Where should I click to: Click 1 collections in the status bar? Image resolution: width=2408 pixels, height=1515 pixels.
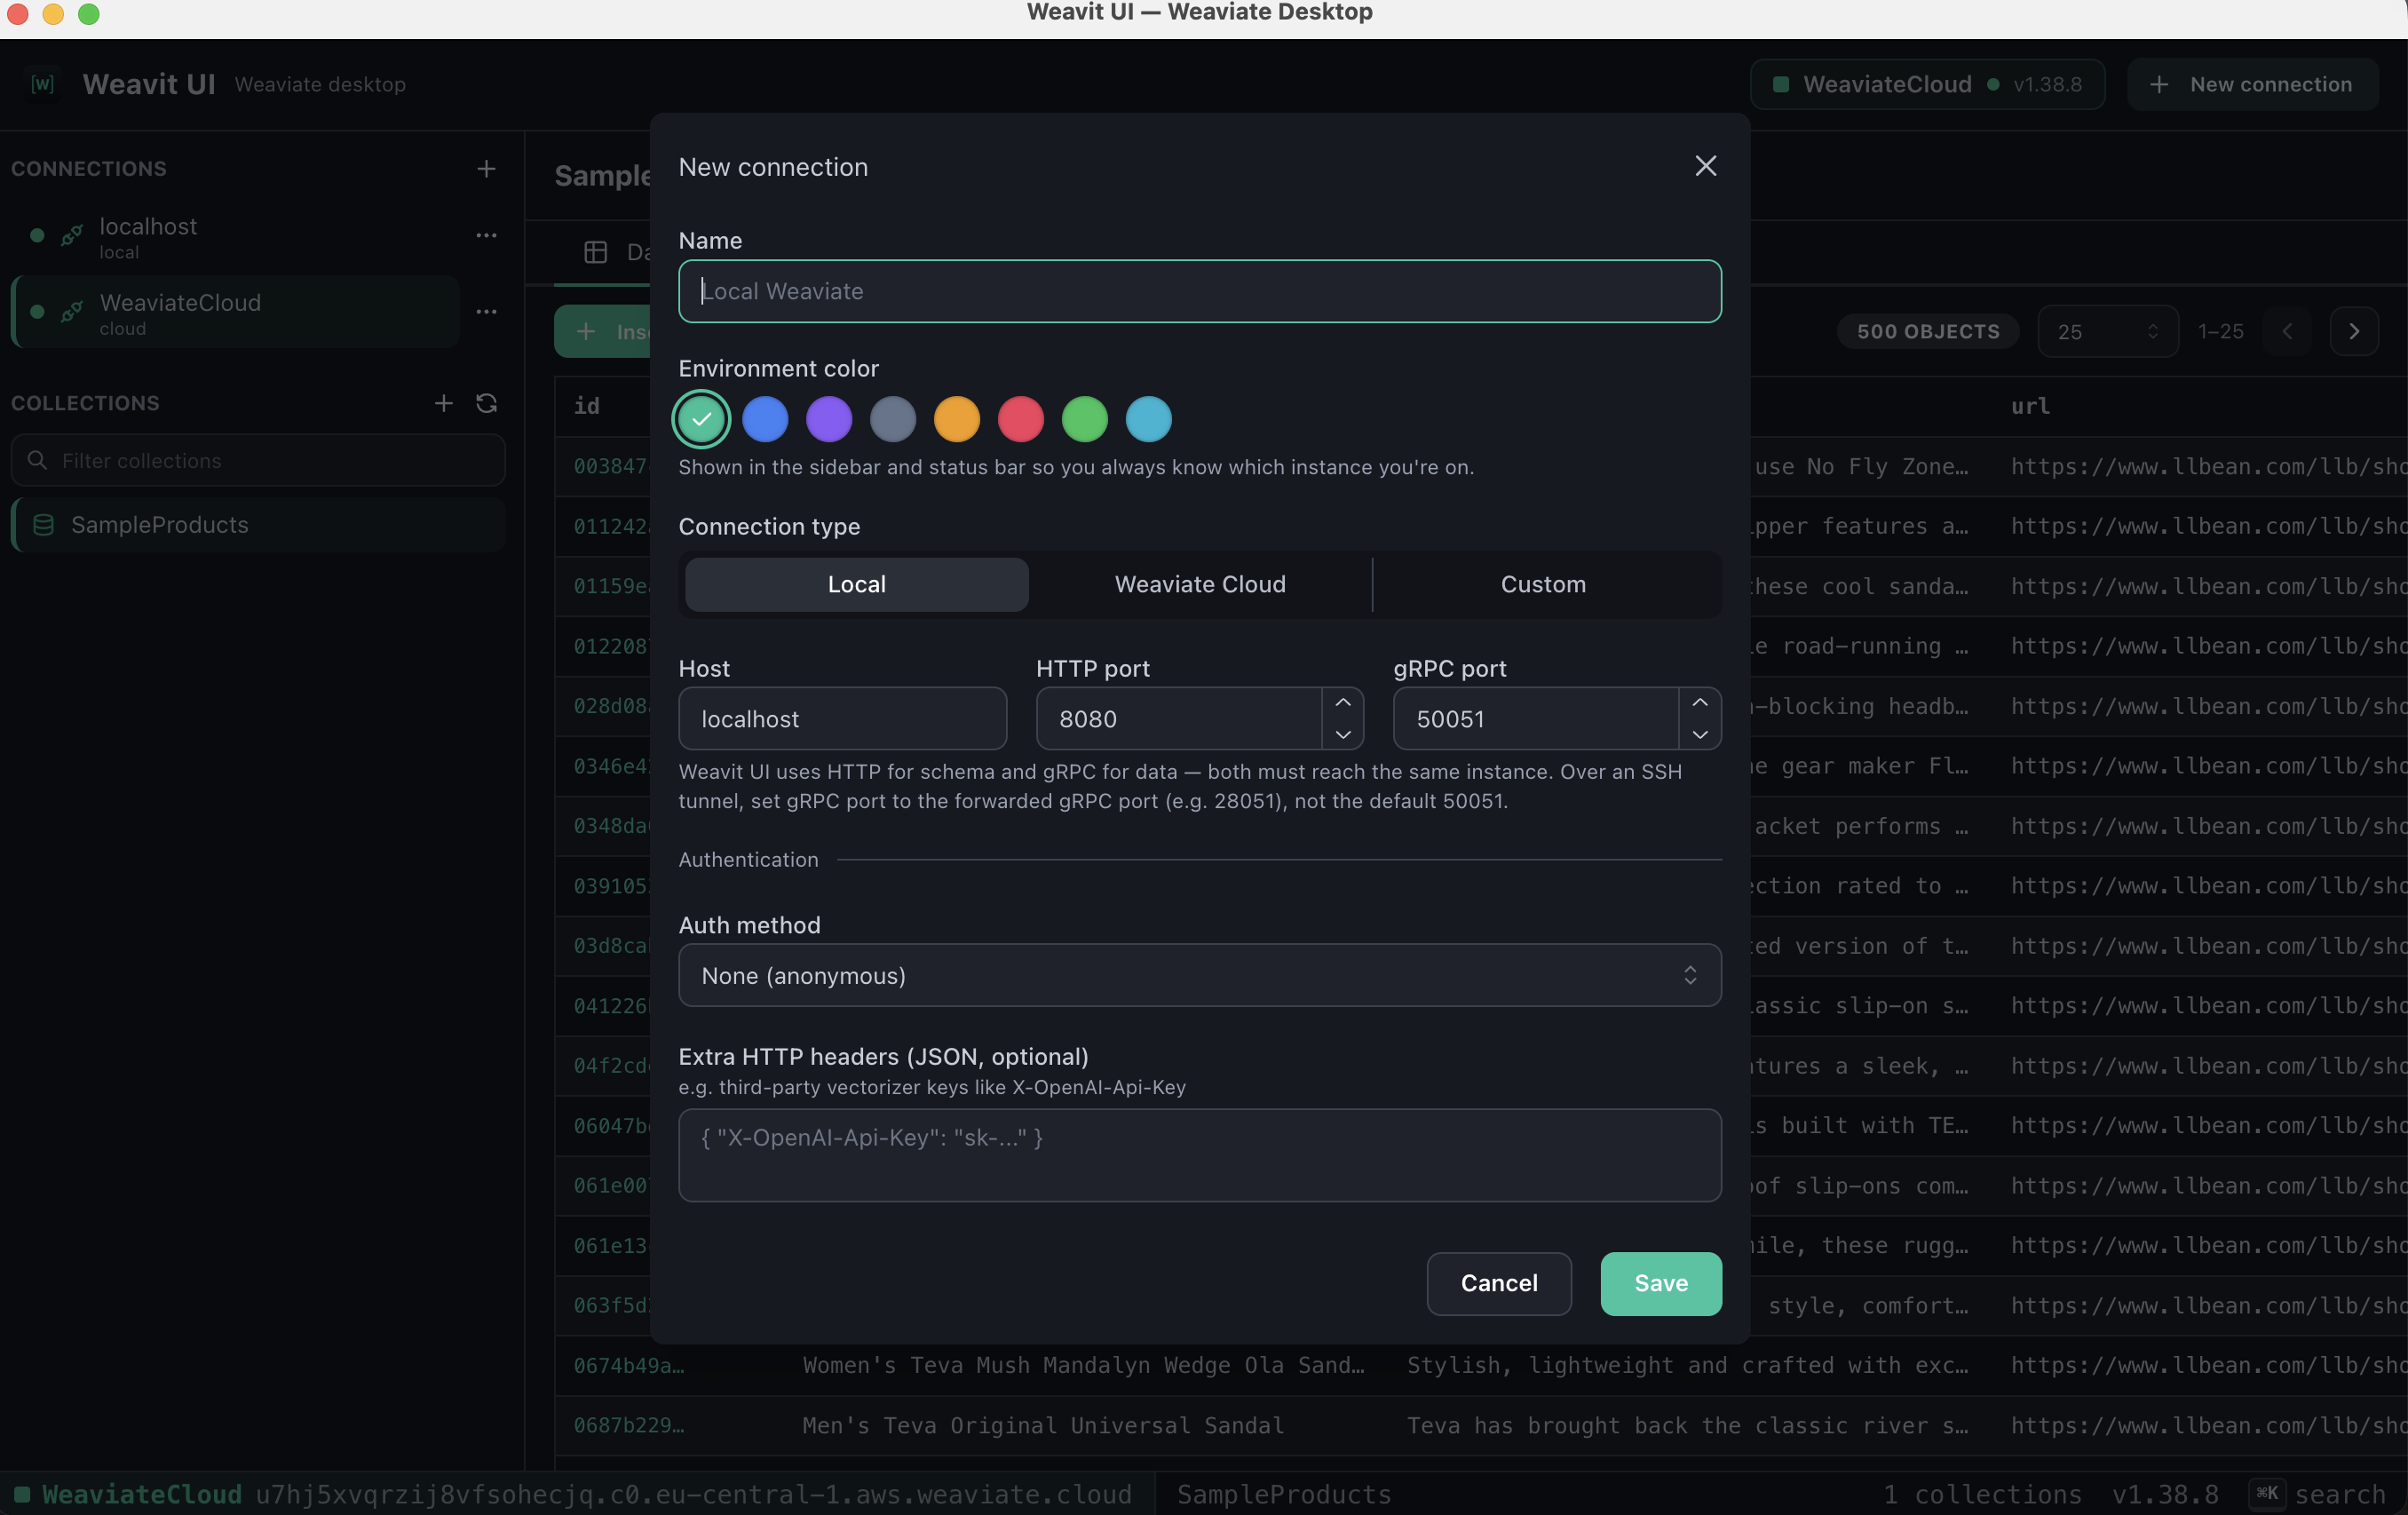1982,1494
